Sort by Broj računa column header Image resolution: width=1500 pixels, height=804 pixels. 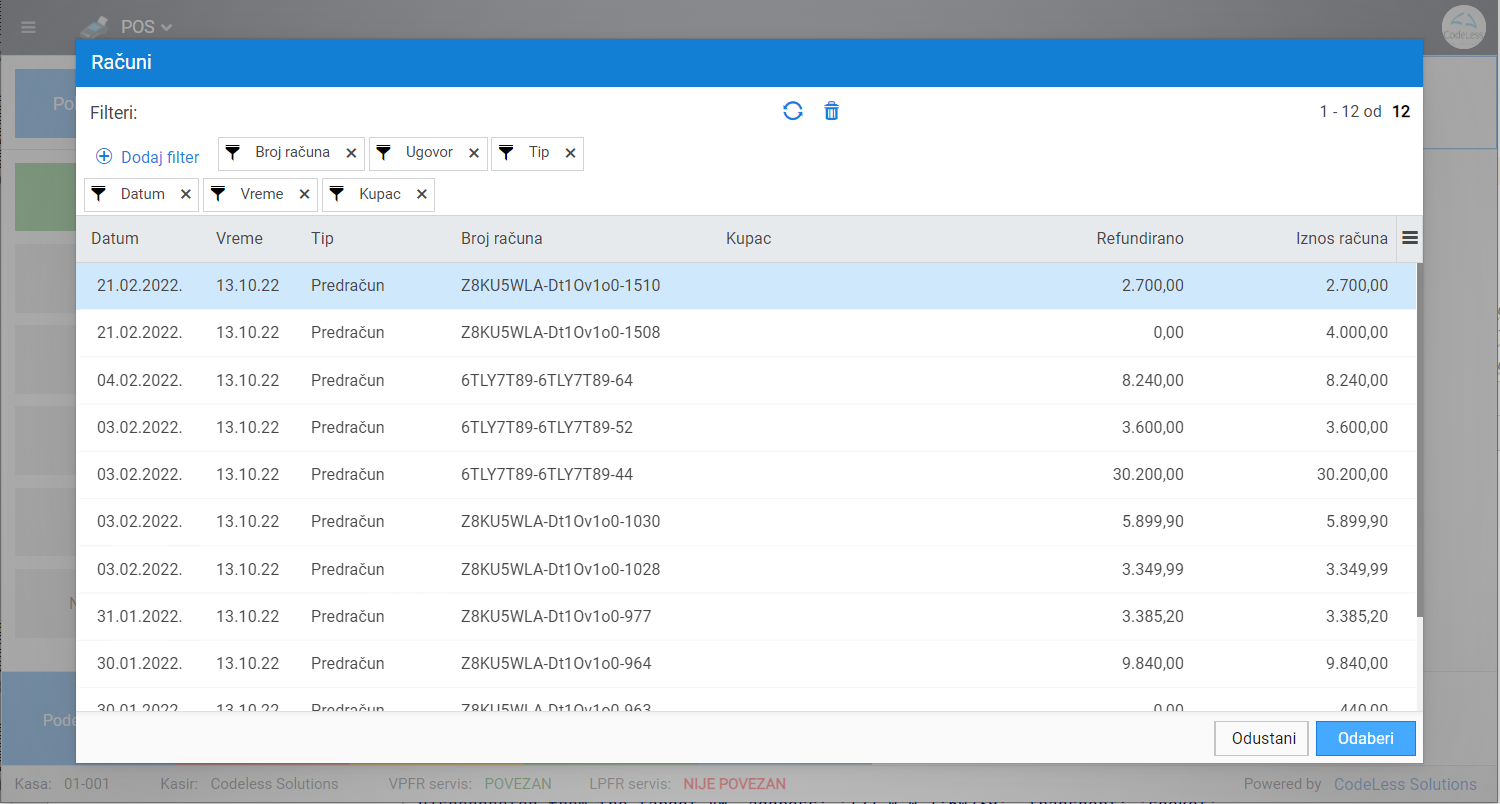502,238
